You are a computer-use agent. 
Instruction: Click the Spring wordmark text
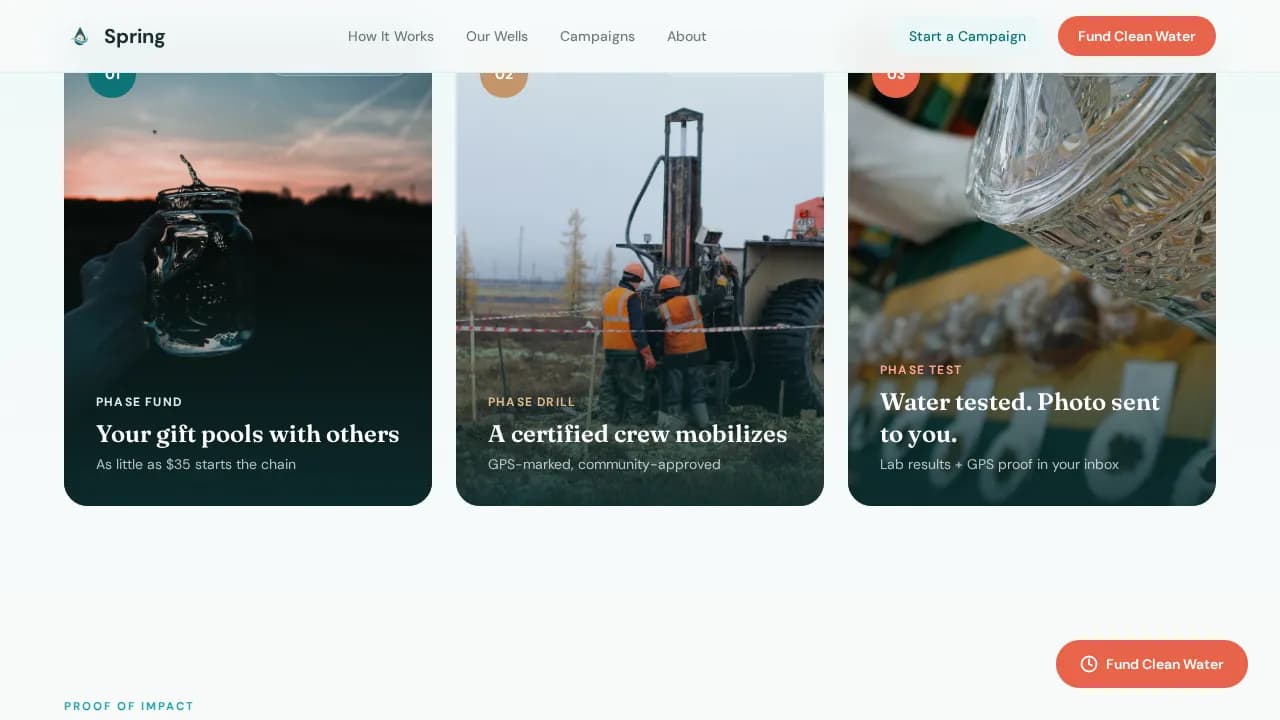click(134, 37)
